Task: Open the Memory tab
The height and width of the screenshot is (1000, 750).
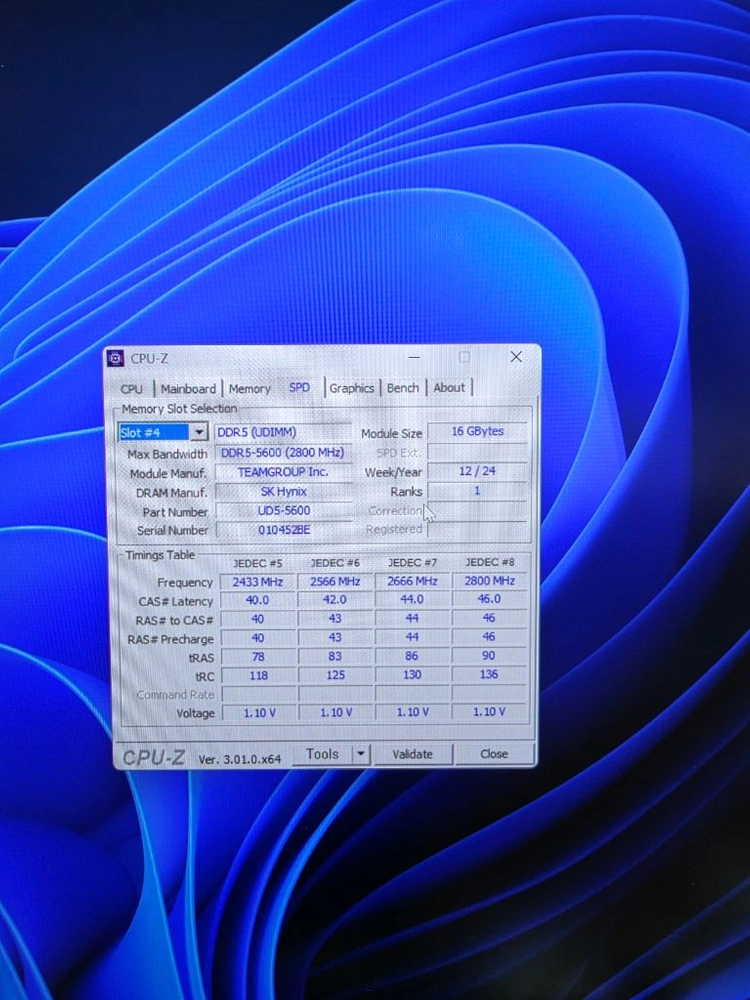Action: tap(249, 388)
